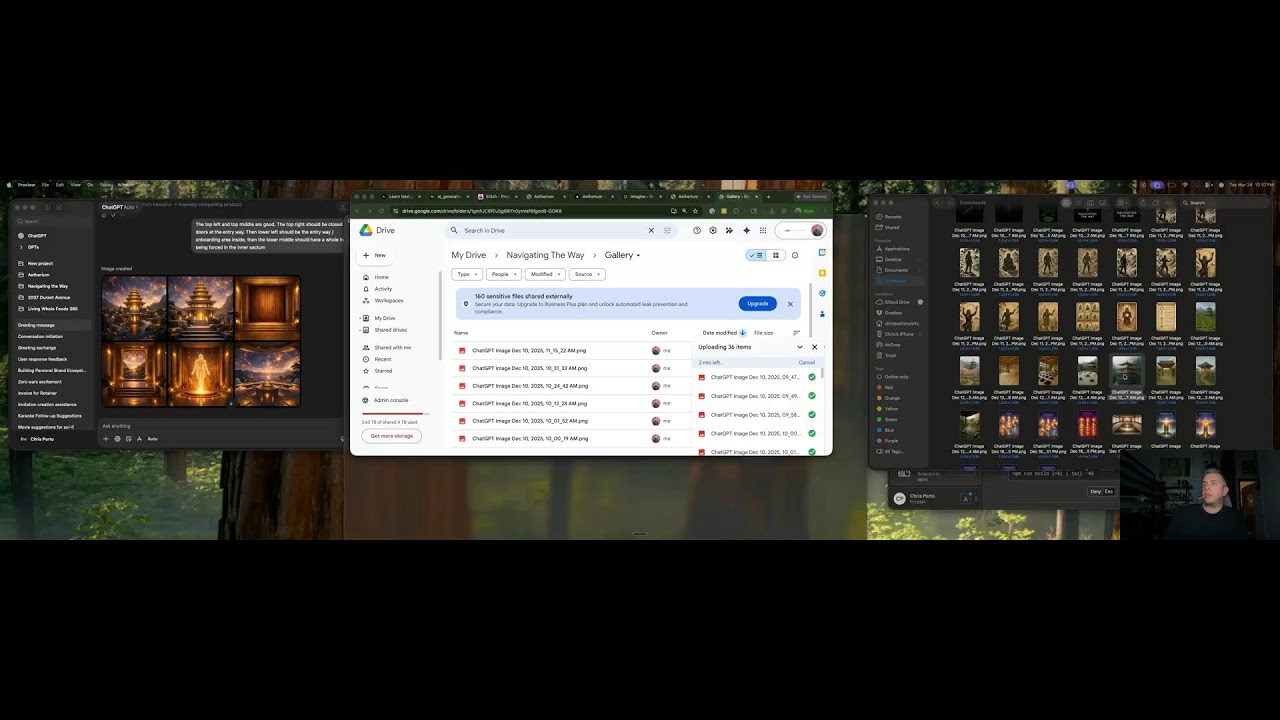Click the Upgrade button in banner

tap(758, 304)
